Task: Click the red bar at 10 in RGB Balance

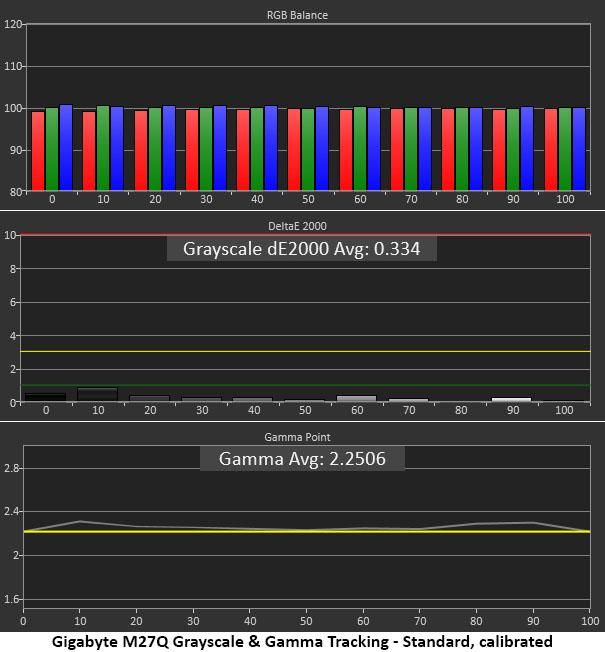Action: 89,151
